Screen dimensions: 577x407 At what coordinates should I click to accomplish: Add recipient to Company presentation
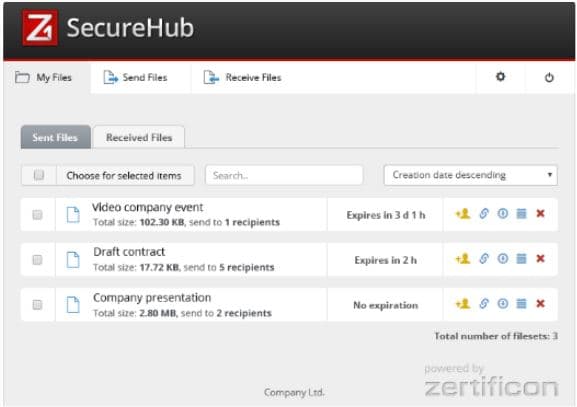click(463, 304)
